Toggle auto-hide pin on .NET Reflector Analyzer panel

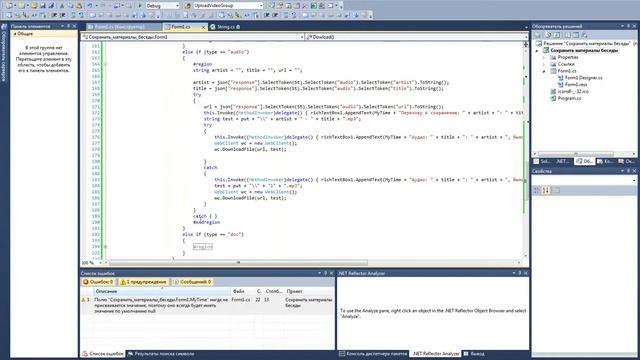(x=520, y=273)
